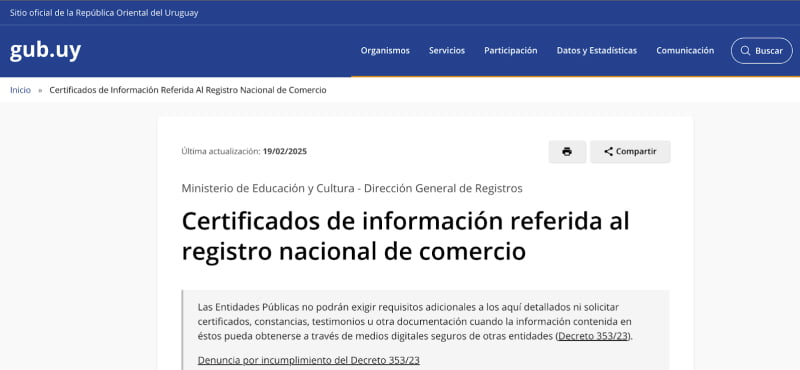The height and width of the screenshot is (370, 800).
Task: Go to Inicio breadcrumb link
Action: click(x=20, y=90)
